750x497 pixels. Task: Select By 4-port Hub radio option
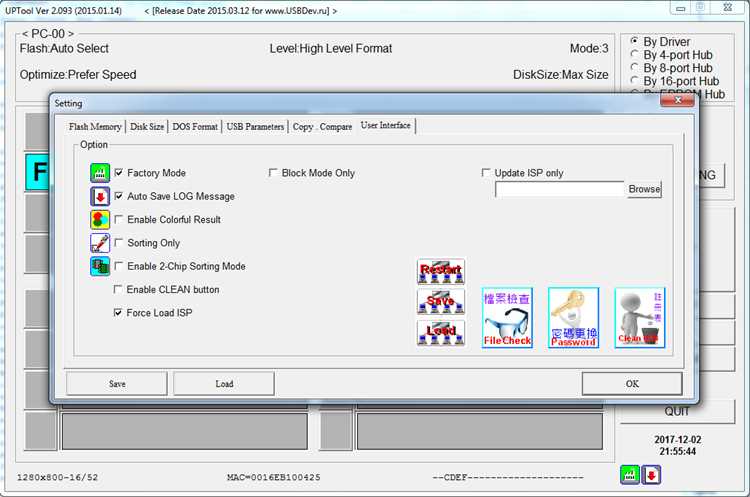point(635,54)
